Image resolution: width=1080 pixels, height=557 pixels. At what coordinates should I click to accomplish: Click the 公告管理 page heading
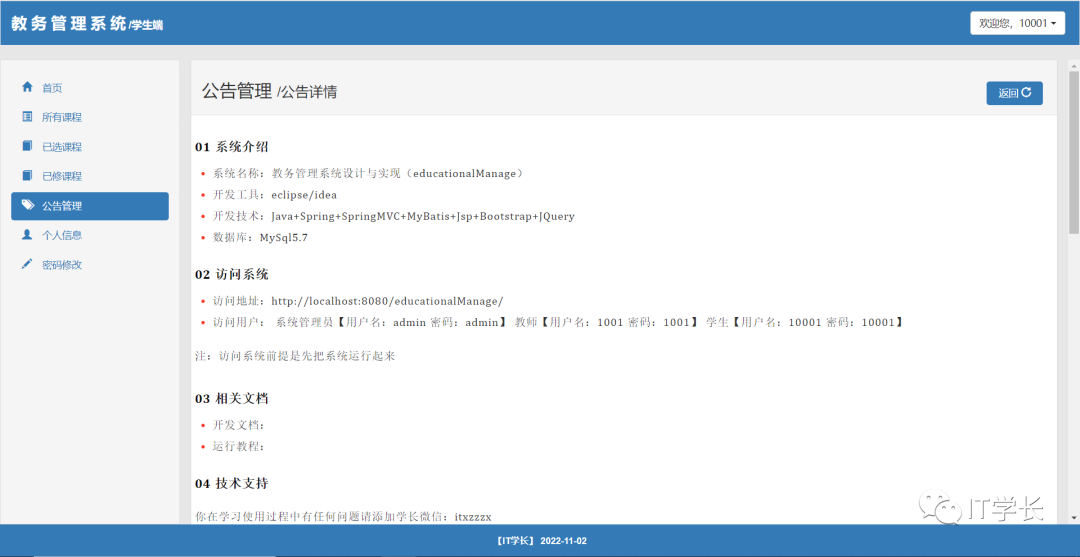pos(237,92)
